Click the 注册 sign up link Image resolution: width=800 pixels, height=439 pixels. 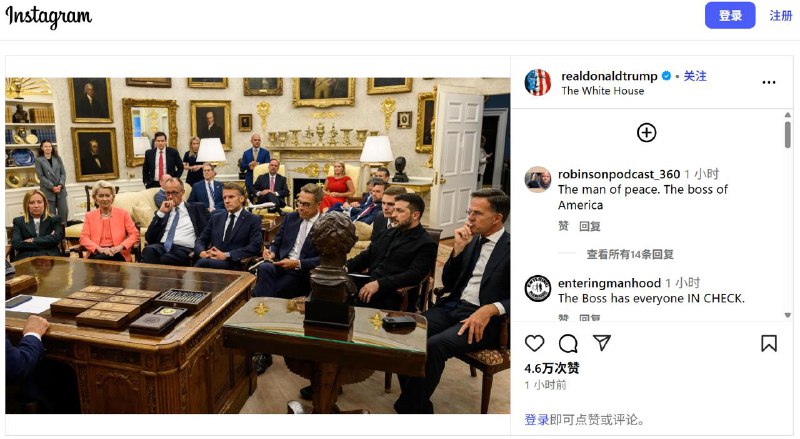tap(781, 15)
